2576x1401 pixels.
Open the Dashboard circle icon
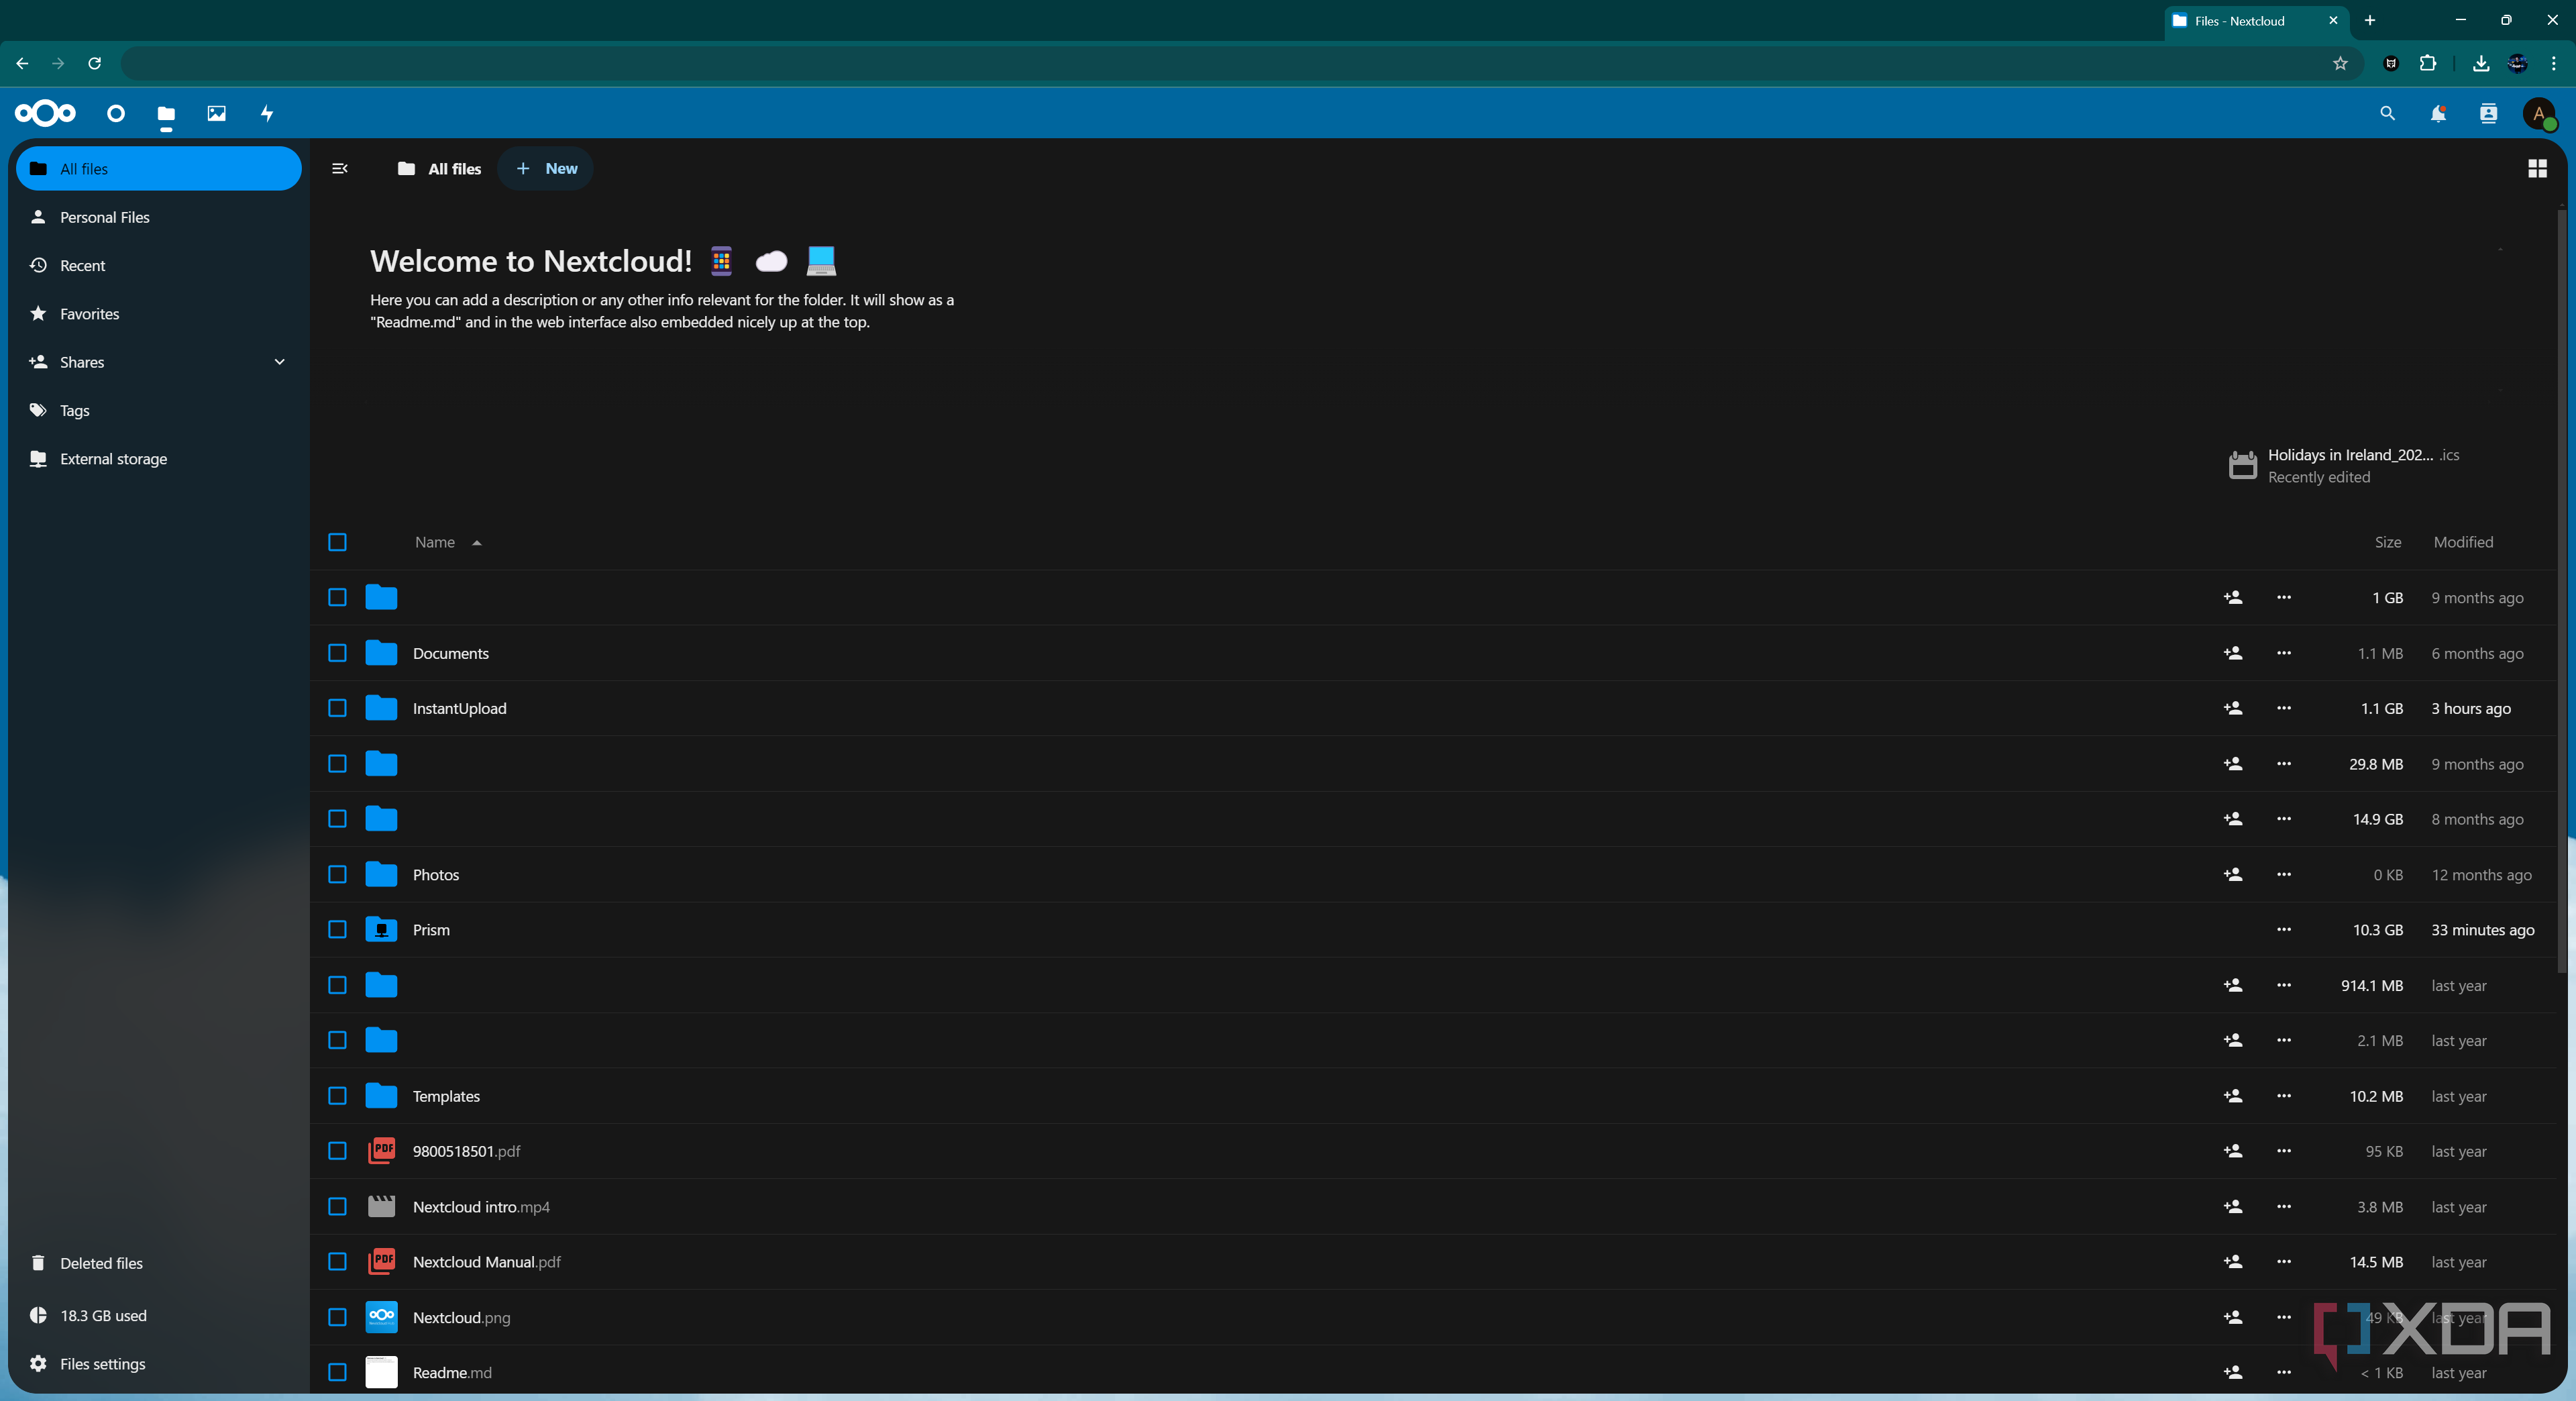point(116,113)
